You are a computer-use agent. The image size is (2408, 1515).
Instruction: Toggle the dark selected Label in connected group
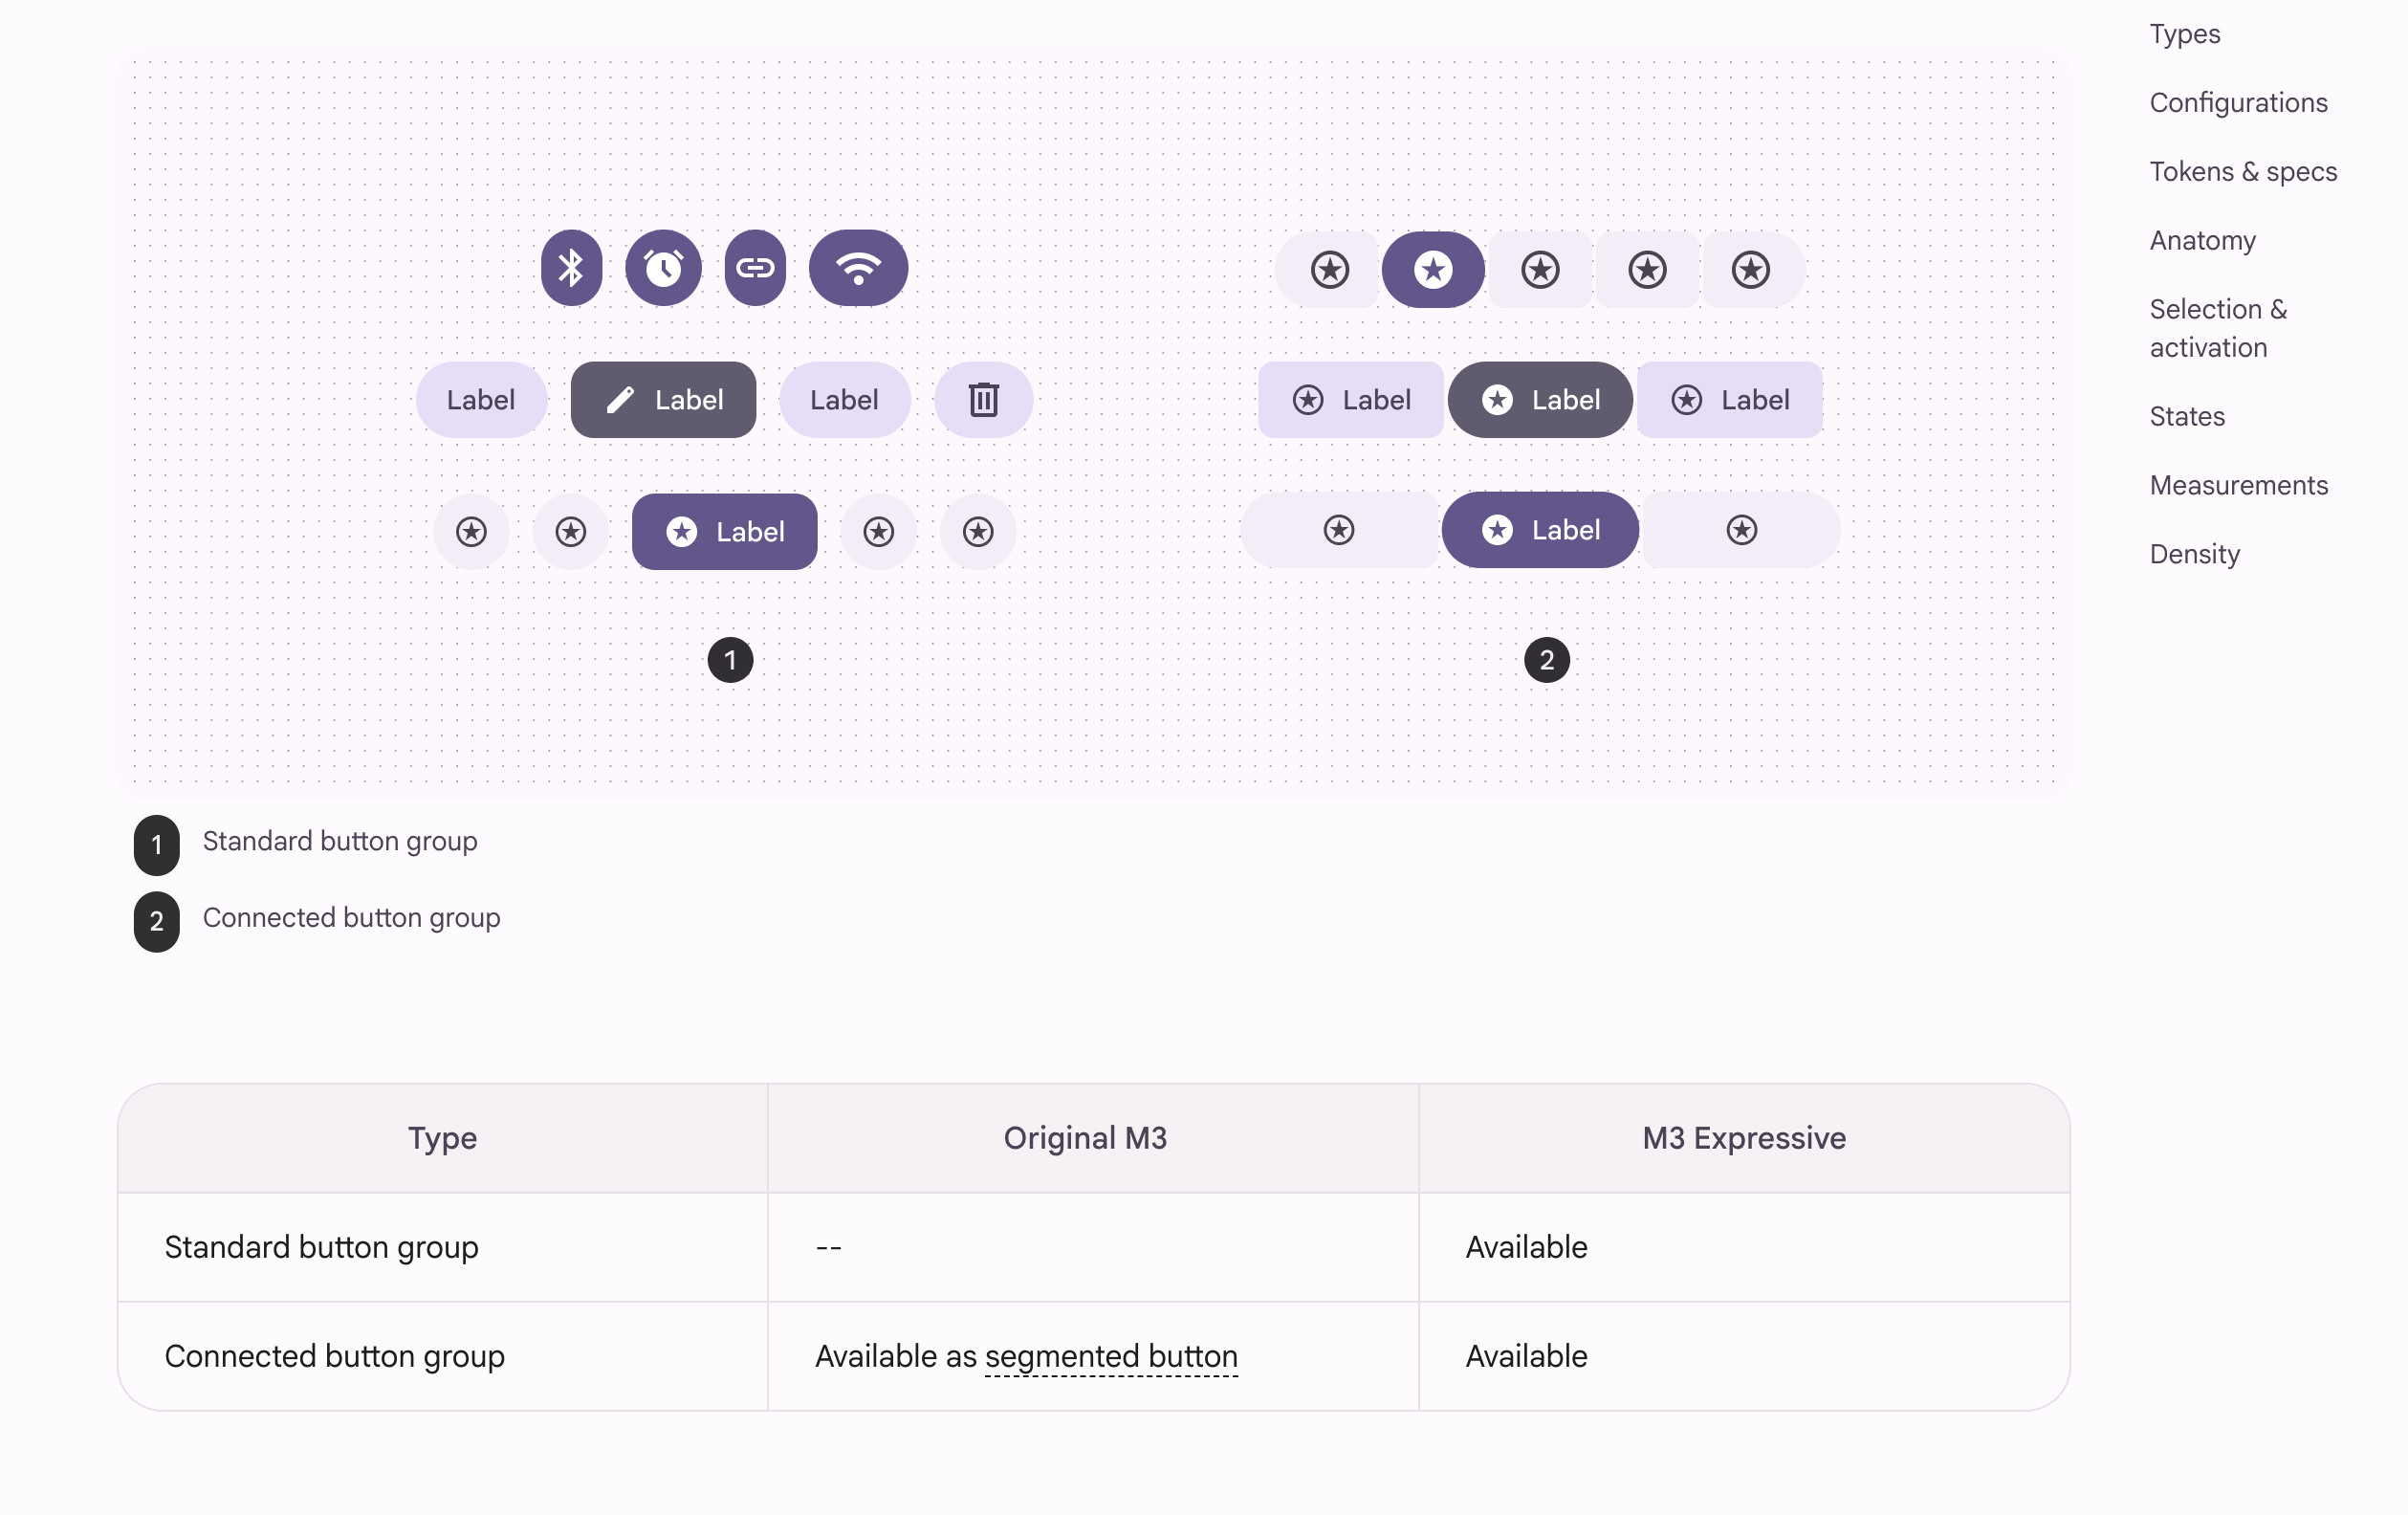pyautogui.click(x=1540, y=400)
